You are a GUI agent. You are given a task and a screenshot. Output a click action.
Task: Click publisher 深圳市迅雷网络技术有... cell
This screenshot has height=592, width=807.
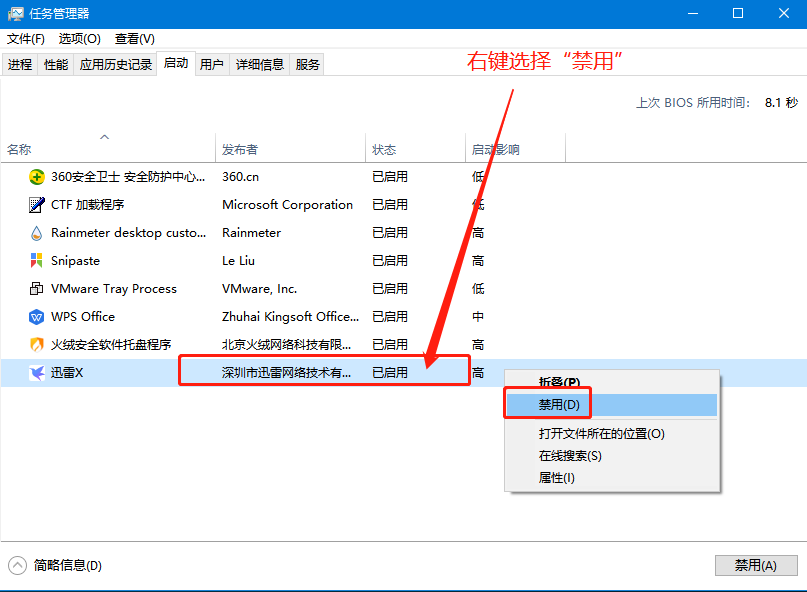click(286, 372)
